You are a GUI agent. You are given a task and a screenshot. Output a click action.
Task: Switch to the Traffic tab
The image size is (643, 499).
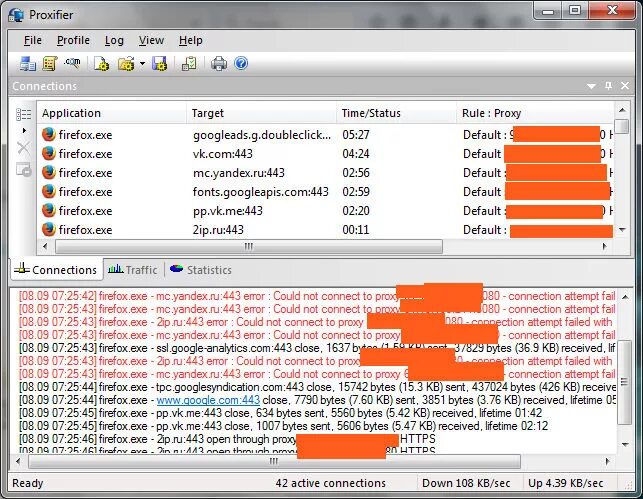pyautogui.click(x=133, y=270)
